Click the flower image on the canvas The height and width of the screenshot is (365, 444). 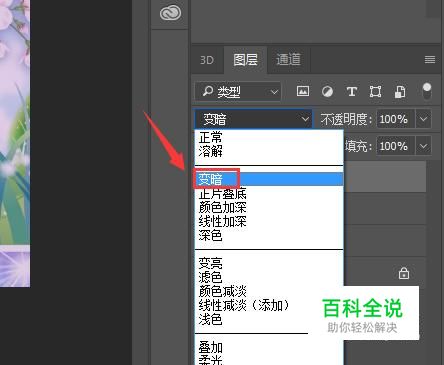coord(15,143)
